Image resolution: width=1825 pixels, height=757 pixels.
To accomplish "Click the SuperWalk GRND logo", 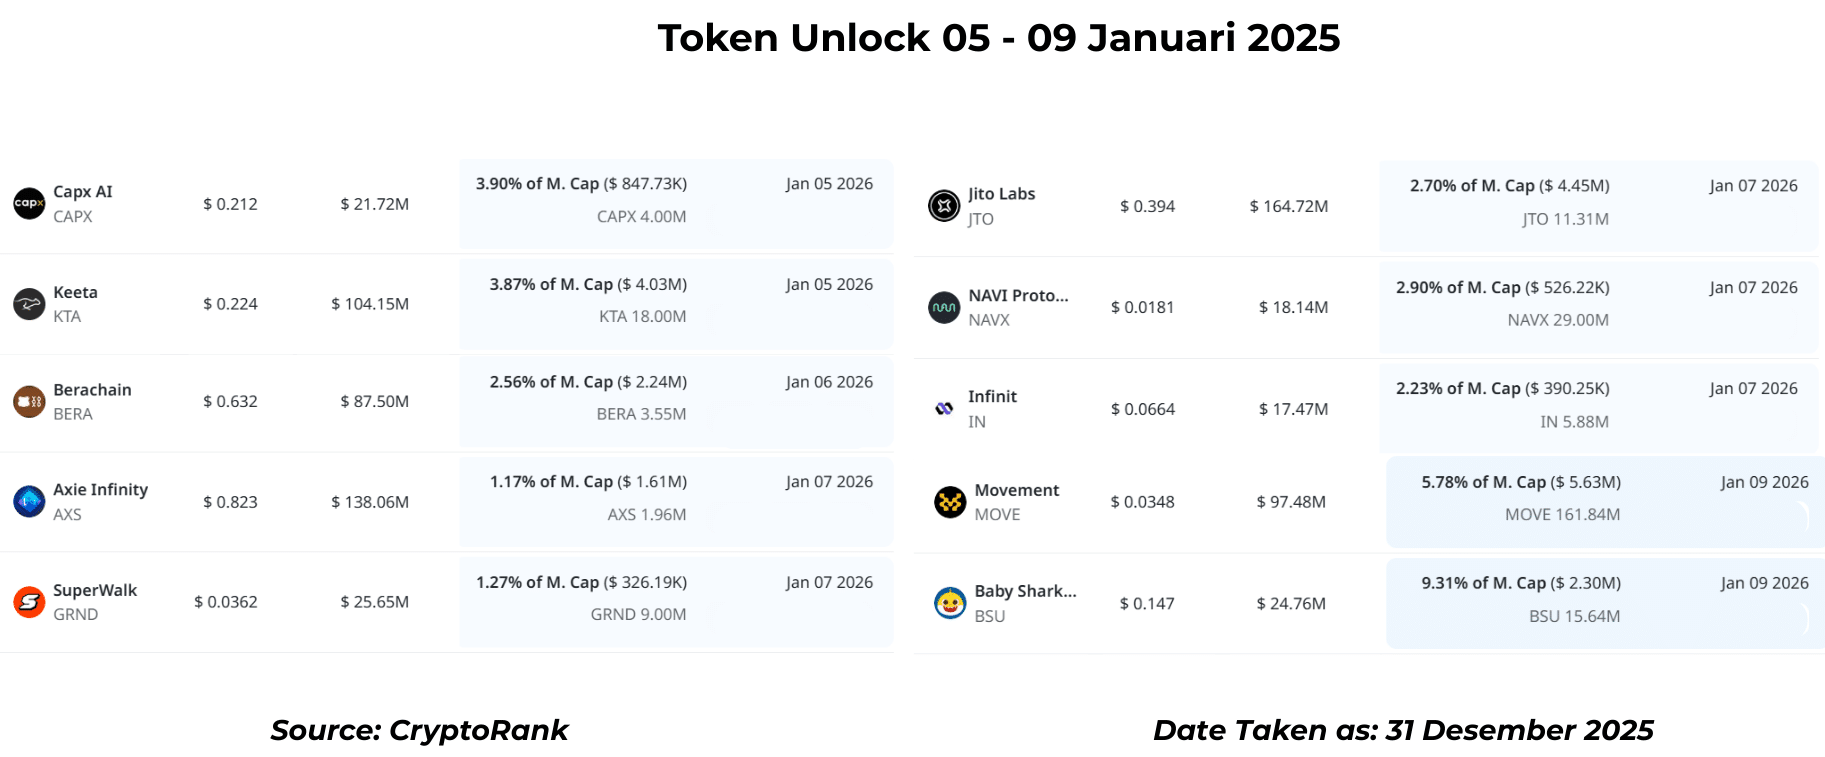I will (29, 601).
